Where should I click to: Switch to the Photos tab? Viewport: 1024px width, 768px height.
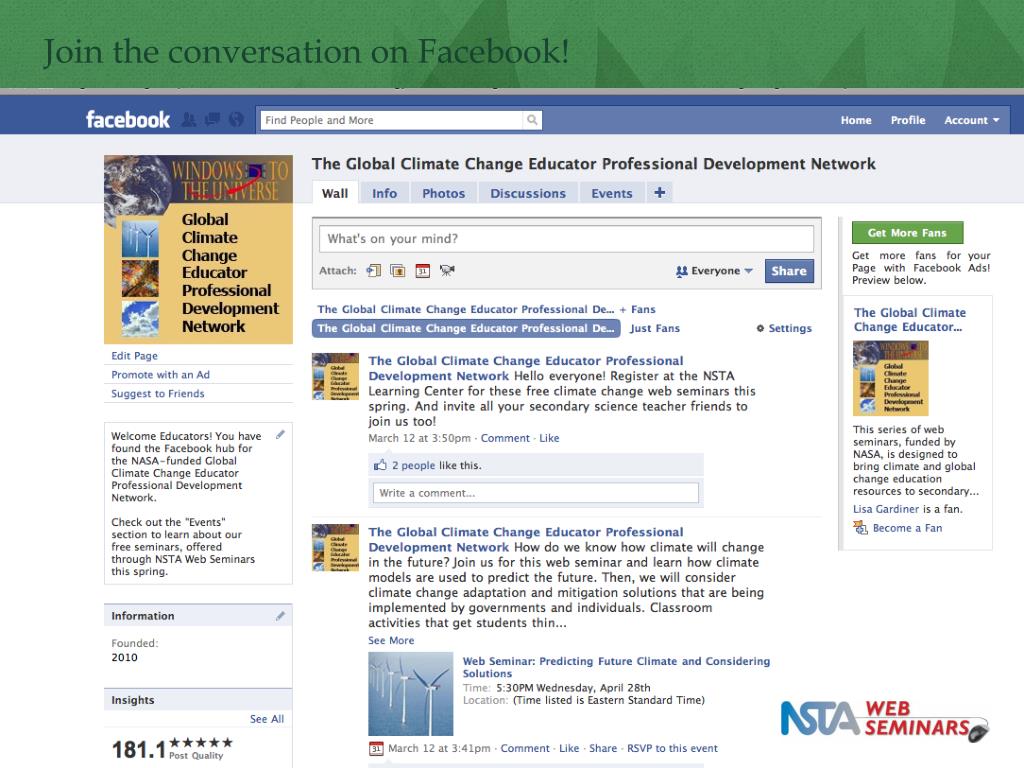click(x=443, y=193)
